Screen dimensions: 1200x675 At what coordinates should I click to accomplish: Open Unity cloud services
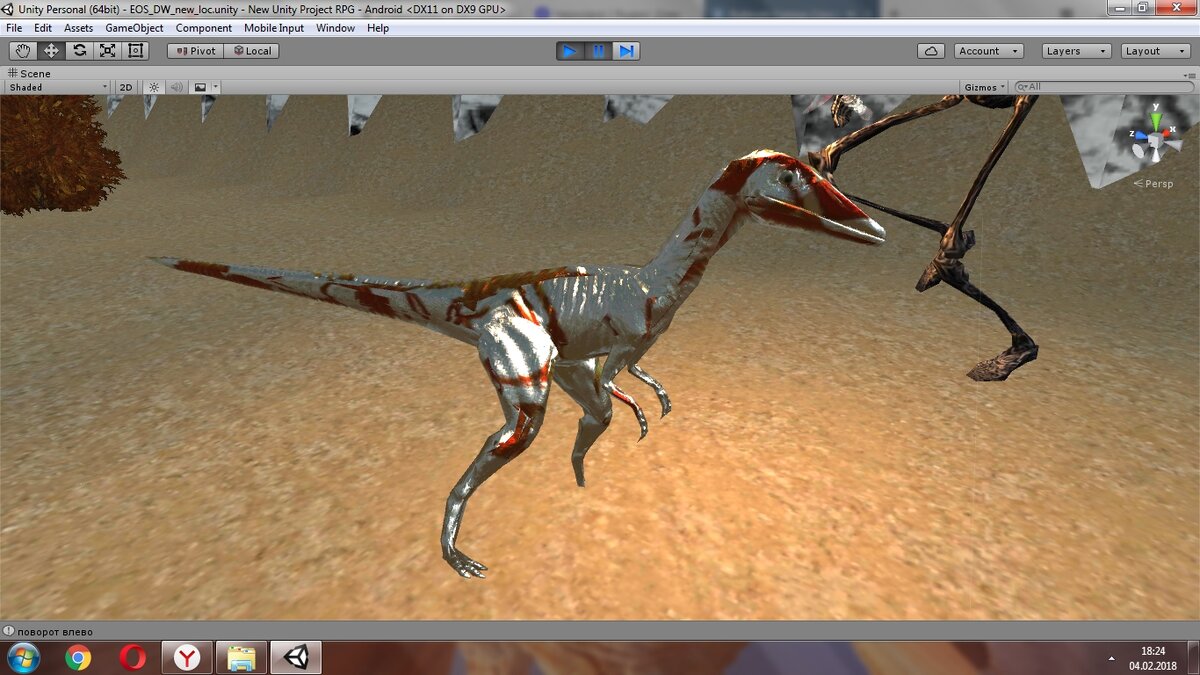pyautogui.click(x=931, y=51)
